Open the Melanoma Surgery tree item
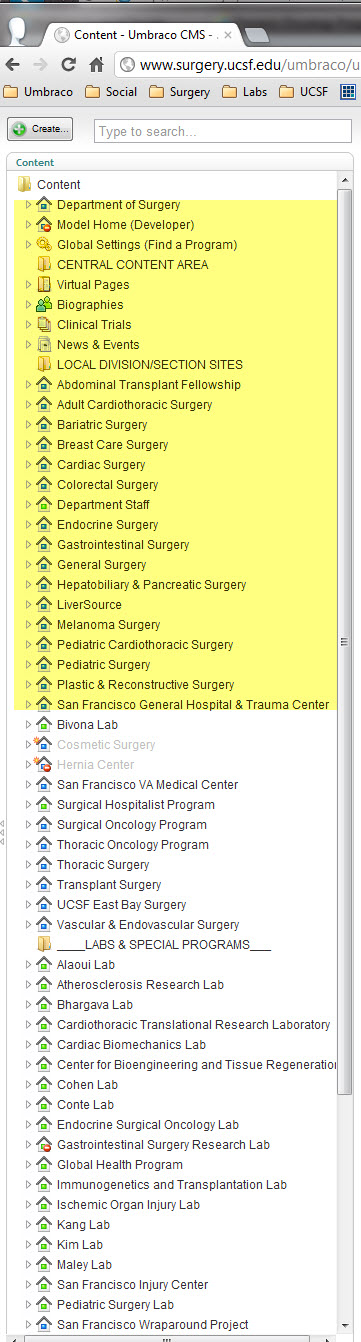The image size is (361, 1342). pyautogui.click(x=108, y=624)
